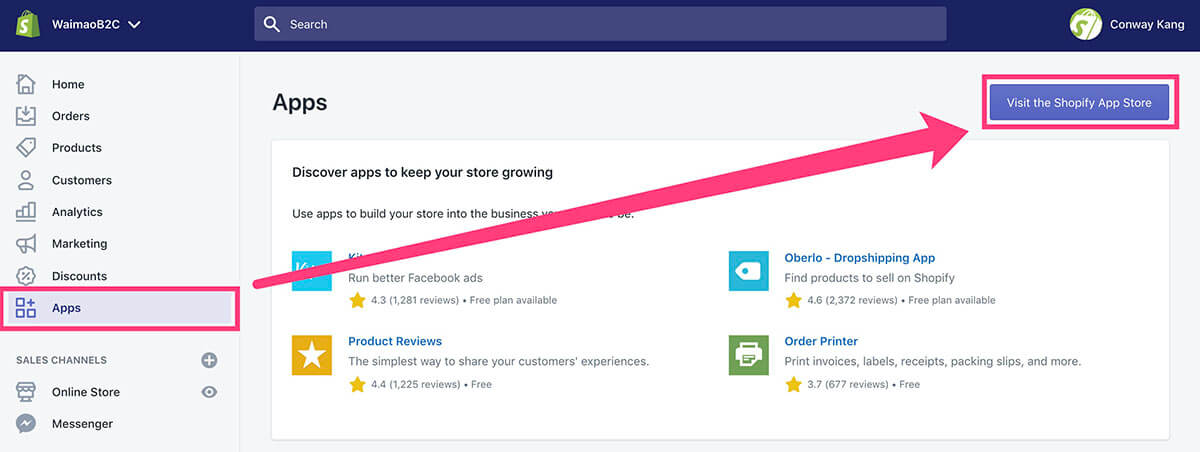Viewport: 1200px width, 452px height.
Task: Add a sales channel with plus icon
Action: coord(209,360)
